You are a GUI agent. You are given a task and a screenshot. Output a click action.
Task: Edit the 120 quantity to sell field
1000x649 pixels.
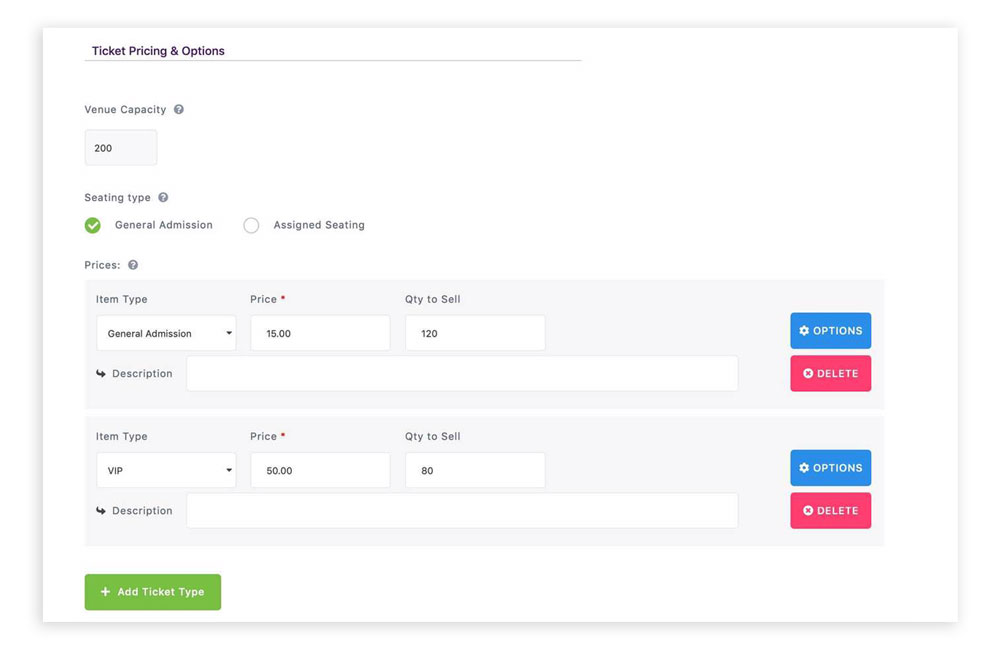(475, 333)
